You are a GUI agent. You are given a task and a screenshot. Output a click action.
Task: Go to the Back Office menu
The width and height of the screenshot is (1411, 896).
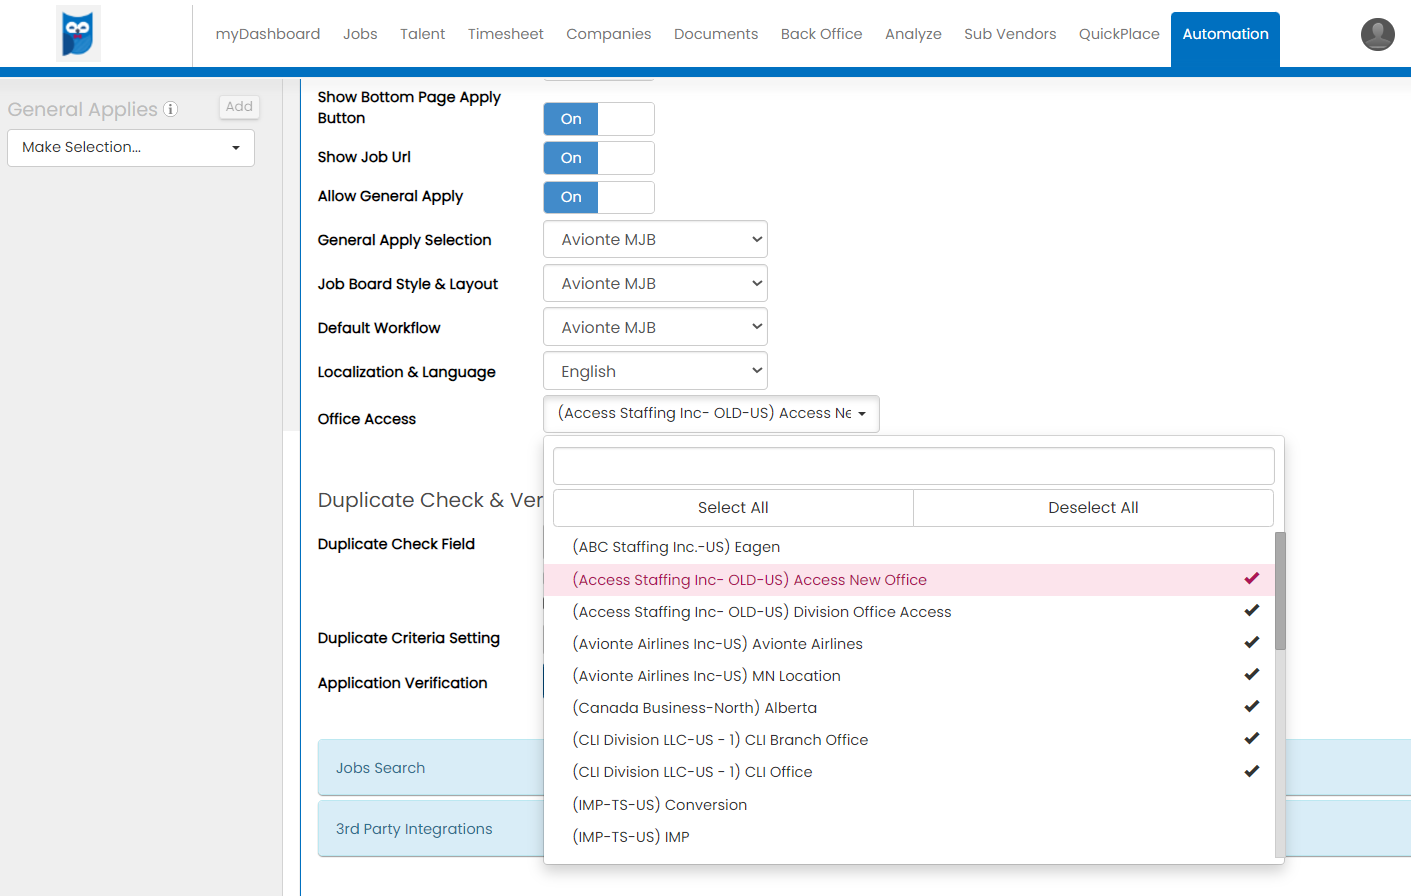821,34
